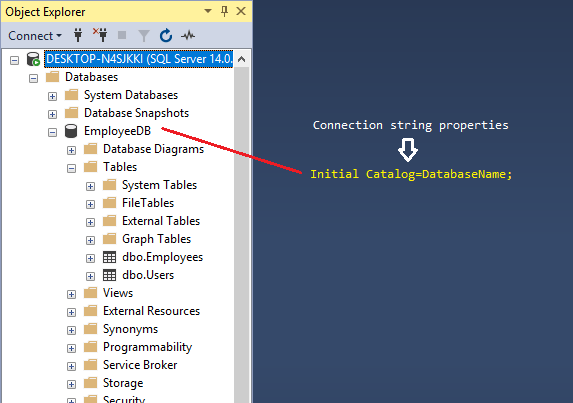
Task: Expand the Database Snapshots node
Action: pyautogui.click(x=53, y=114)
